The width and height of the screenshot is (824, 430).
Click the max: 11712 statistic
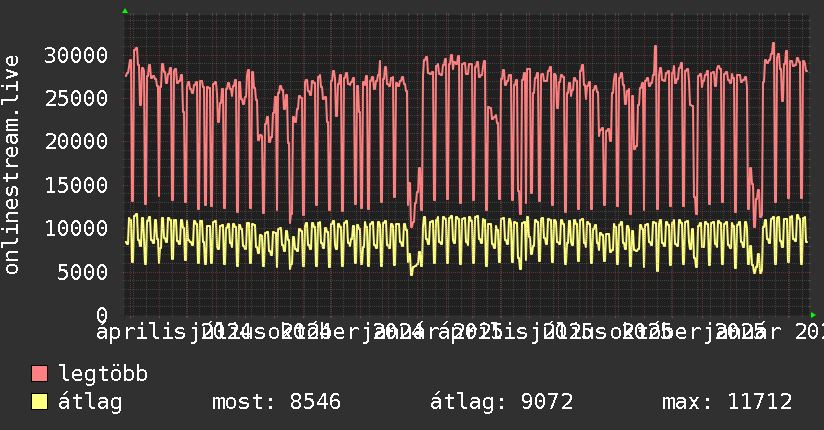point(727,402)
